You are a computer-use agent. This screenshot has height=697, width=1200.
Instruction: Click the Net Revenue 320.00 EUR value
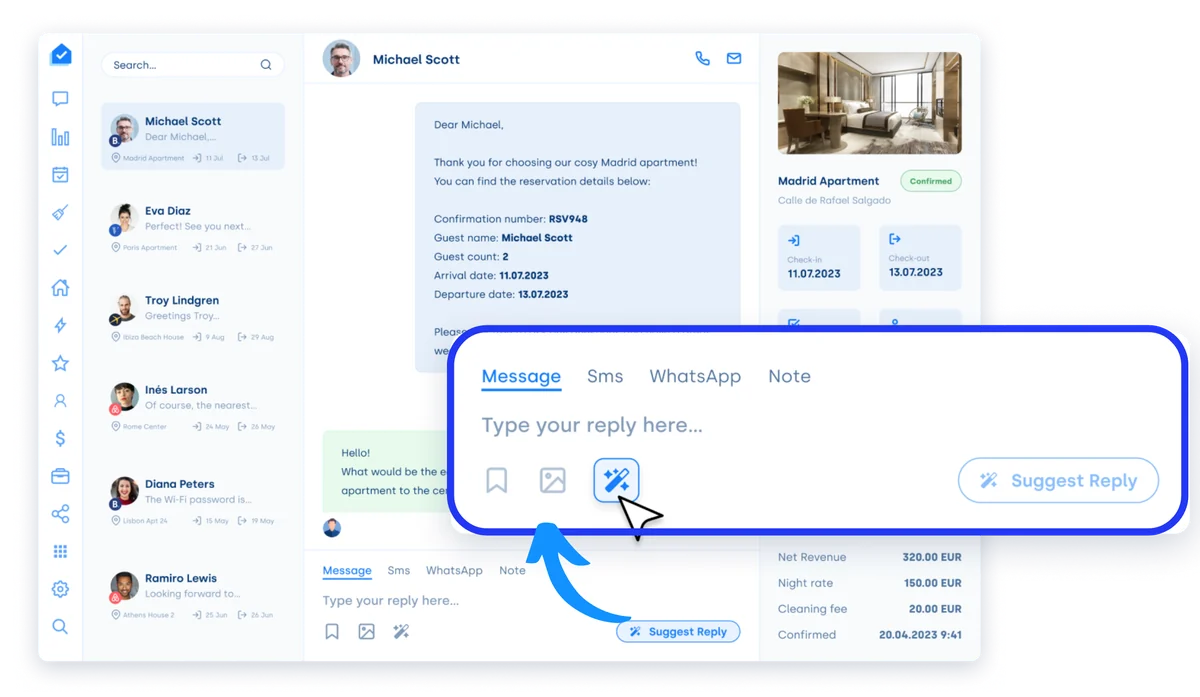(931, 557)
